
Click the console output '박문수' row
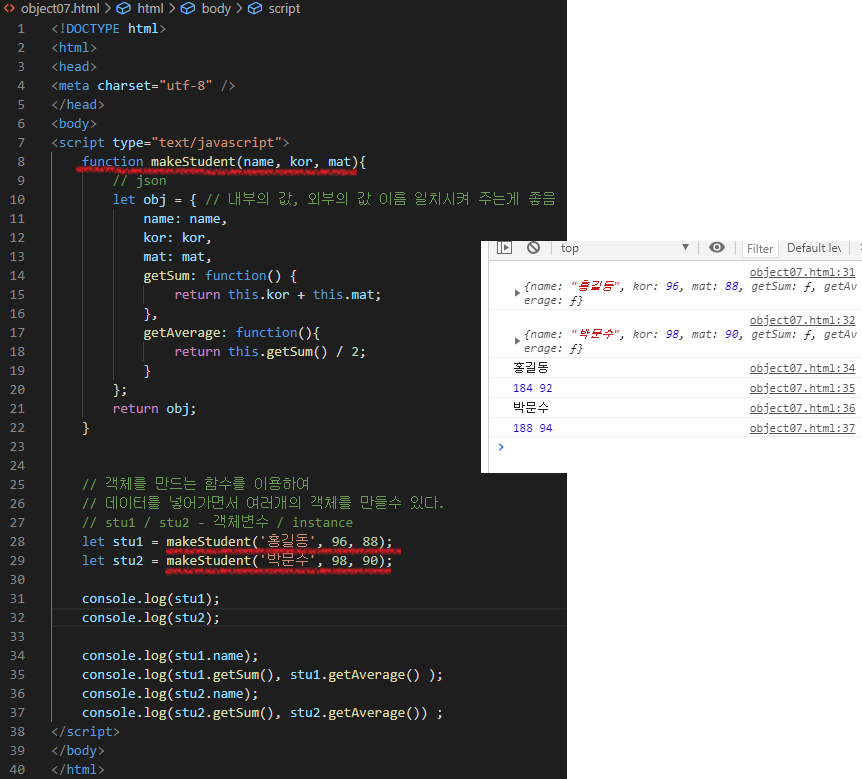[x=675, y=408]
